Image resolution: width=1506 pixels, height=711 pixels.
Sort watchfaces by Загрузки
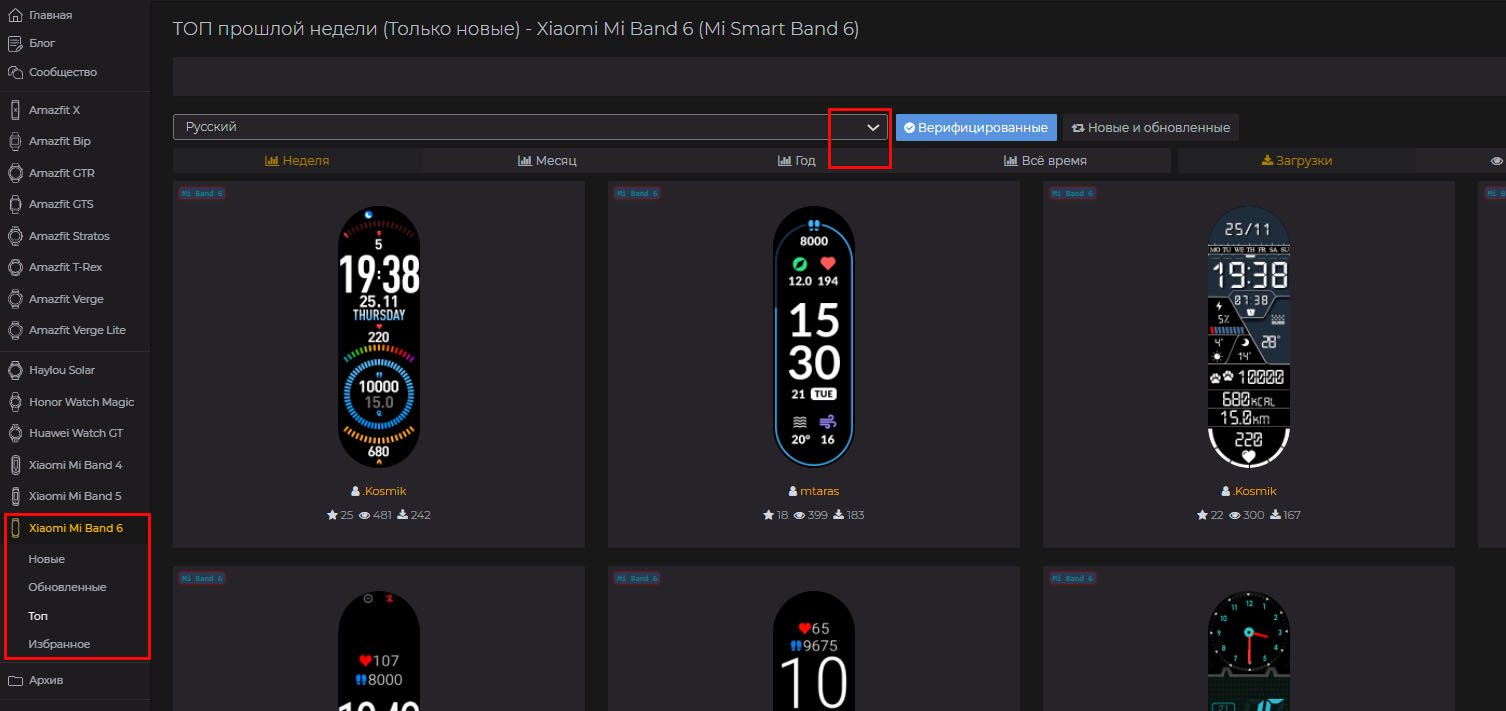point(1296,161)
